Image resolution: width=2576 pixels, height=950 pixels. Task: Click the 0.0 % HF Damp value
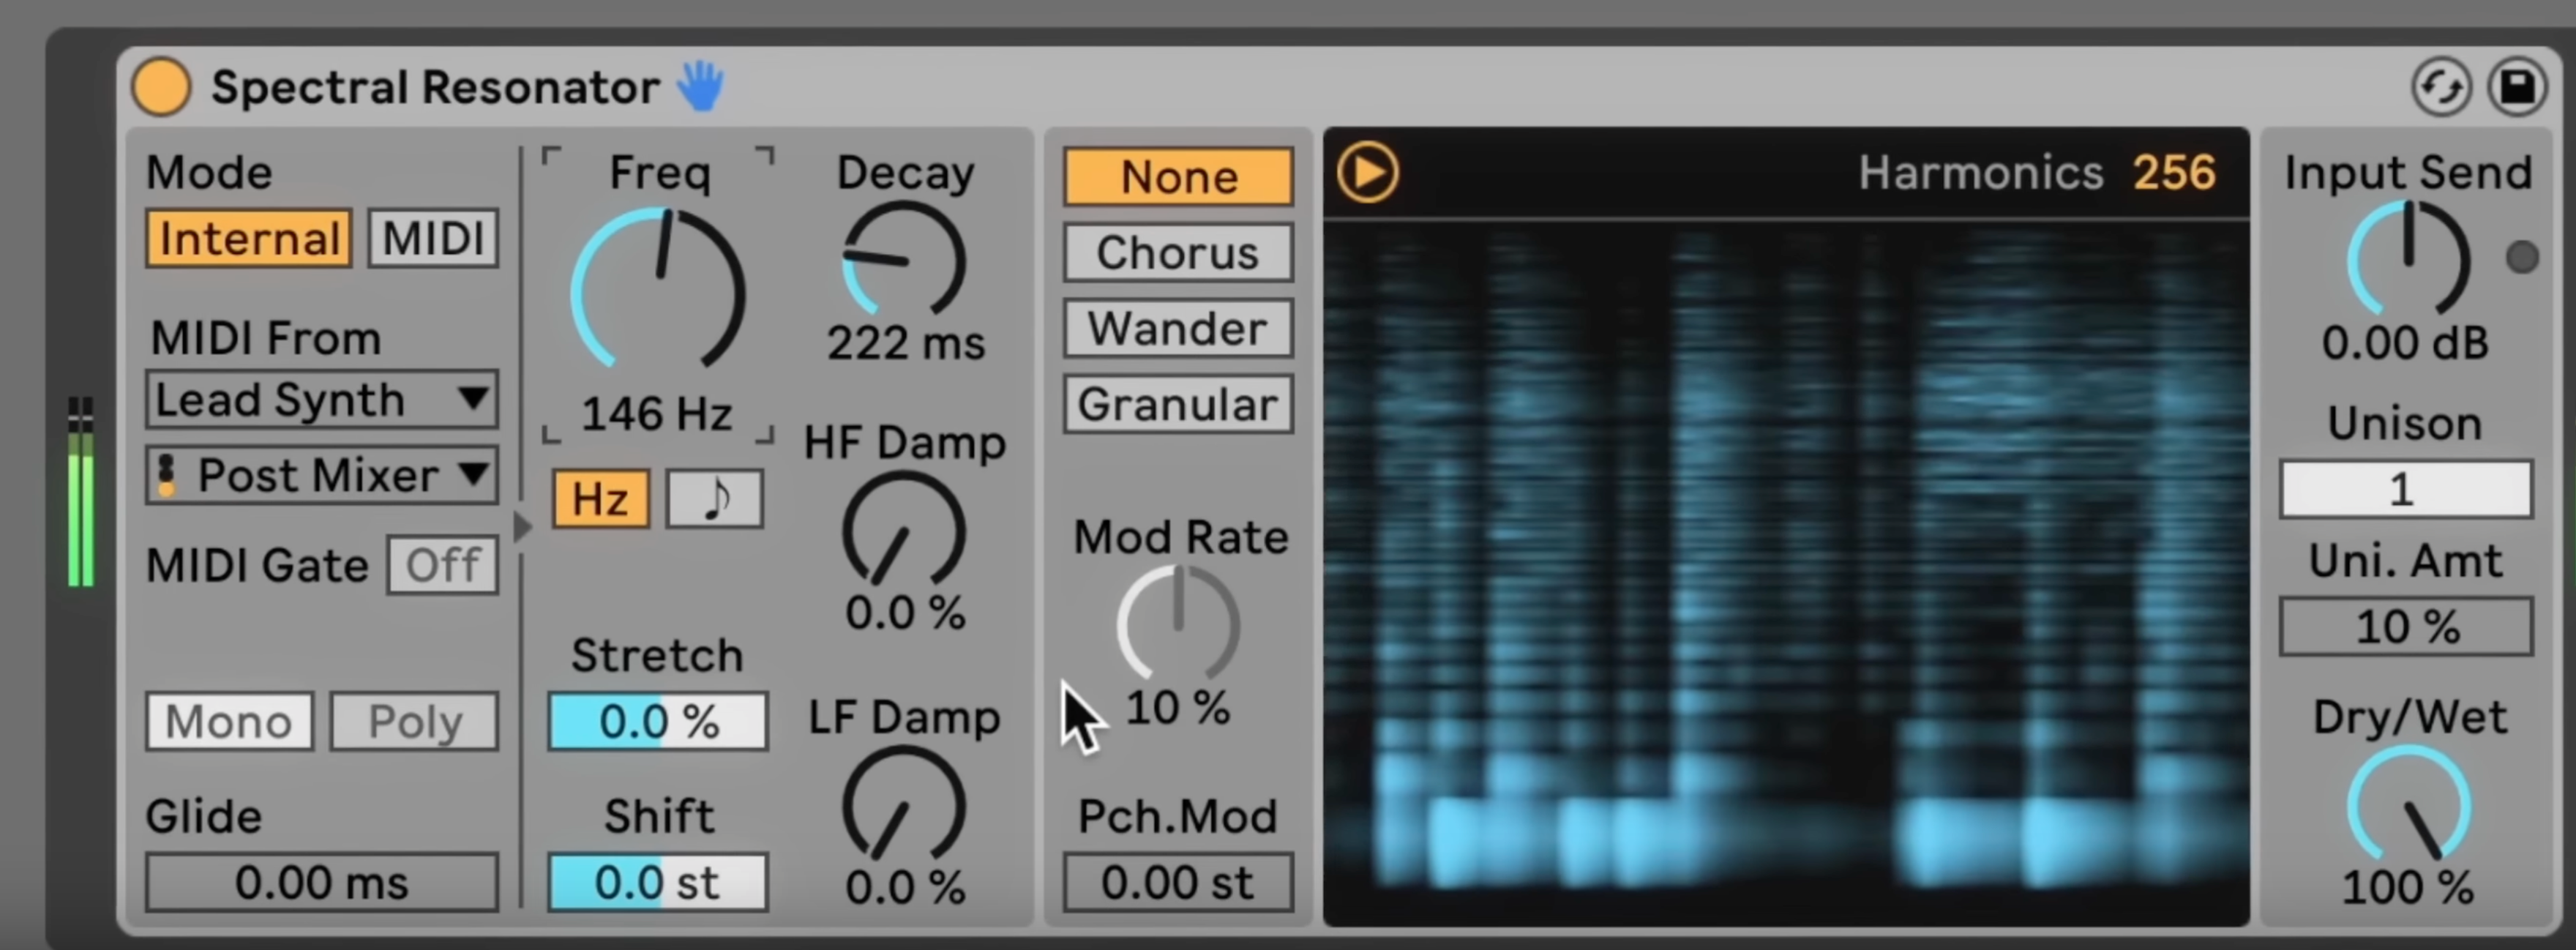pos(905,613)
